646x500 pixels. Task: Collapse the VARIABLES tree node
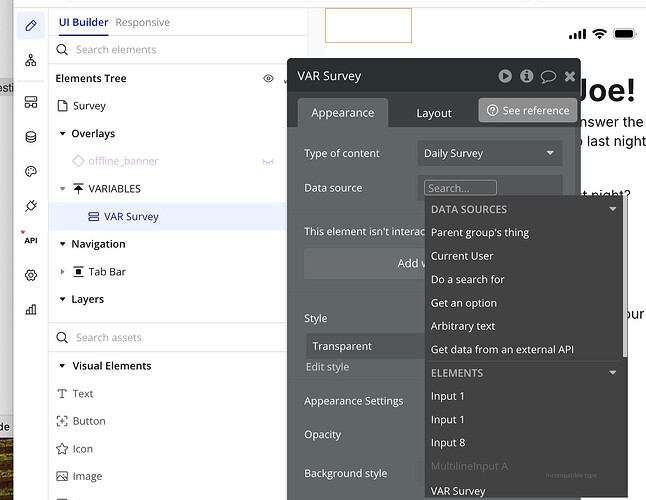pyautogui.click(x=63, y=189)
